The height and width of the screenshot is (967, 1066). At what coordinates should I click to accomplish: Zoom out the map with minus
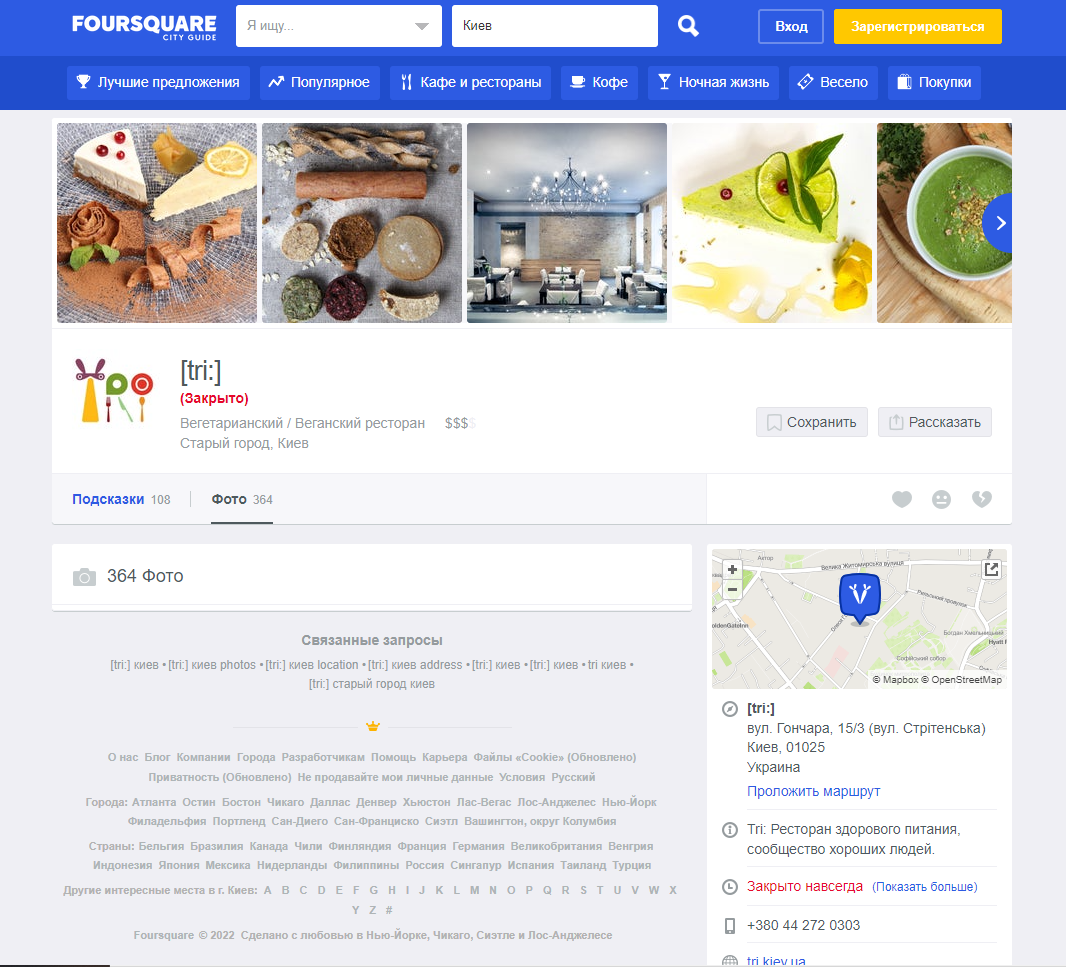pyautogui.click(x=732, y=590)
